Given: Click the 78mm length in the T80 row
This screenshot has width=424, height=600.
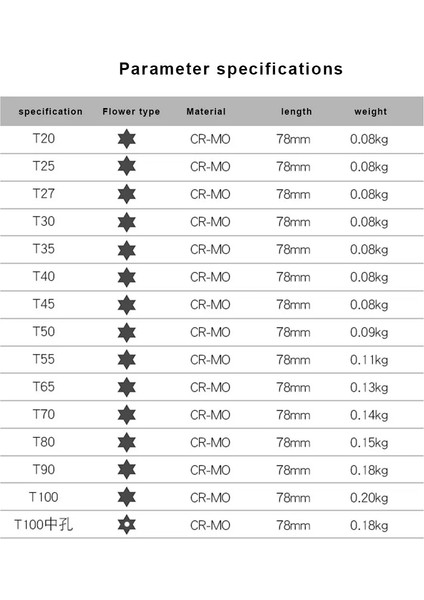Looking at the screenshot, I should [x=293, y=443].
